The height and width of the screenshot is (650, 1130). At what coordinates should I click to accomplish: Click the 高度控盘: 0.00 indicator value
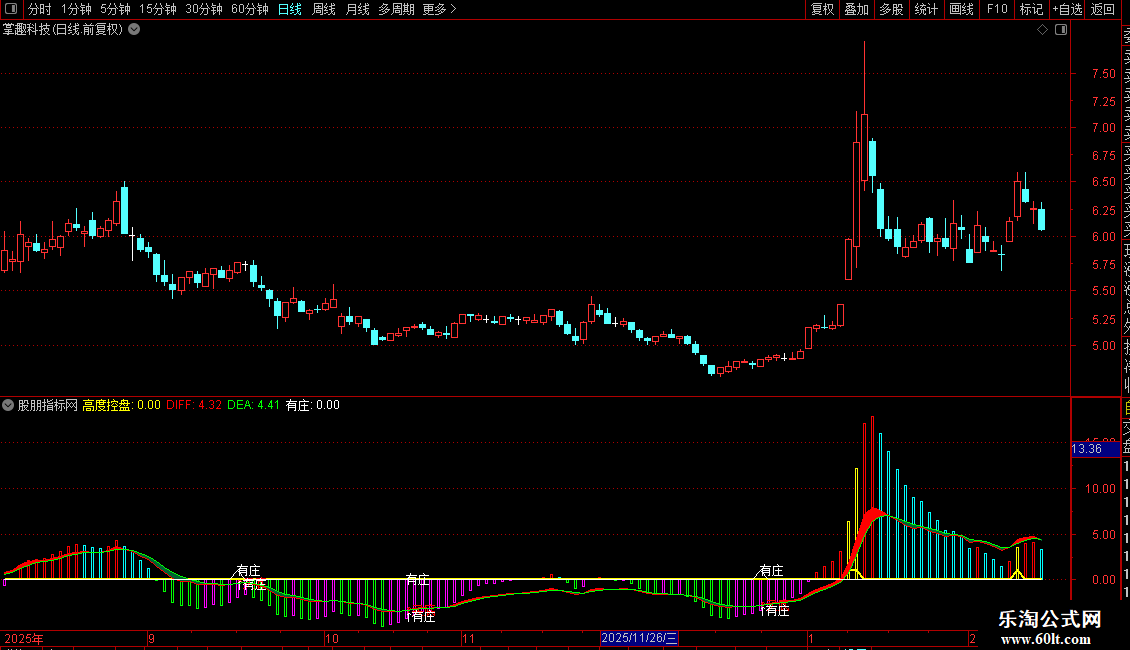(x=121, y=405)
